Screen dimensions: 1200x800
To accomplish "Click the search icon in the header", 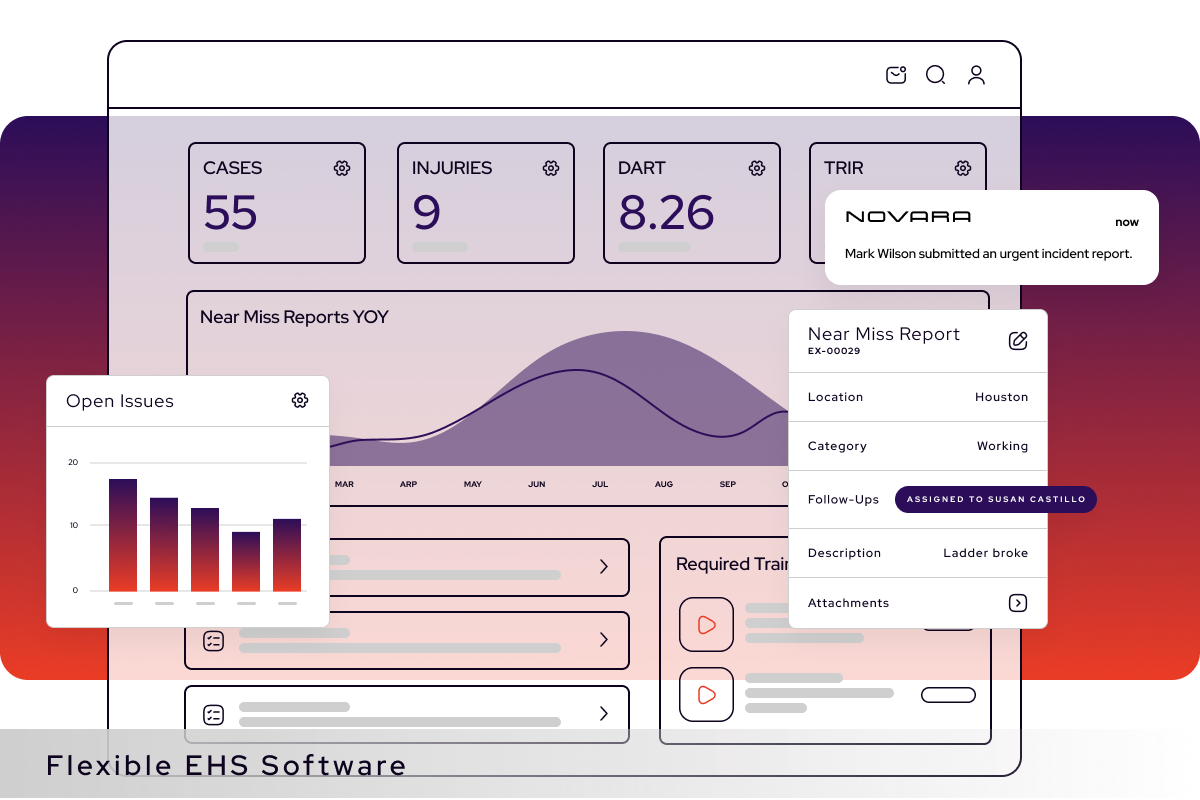I will [x=935, y=75].
